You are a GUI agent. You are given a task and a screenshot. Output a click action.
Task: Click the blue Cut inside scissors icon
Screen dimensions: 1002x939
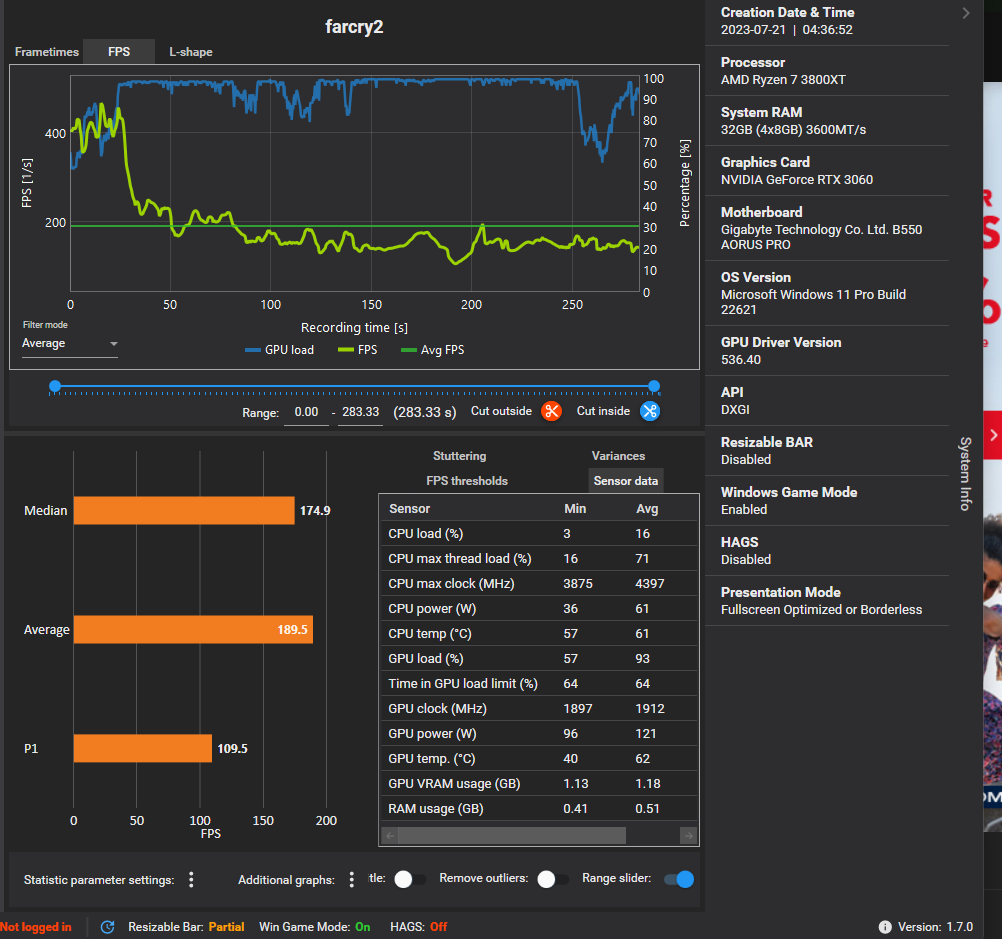(x=650, y=411)
